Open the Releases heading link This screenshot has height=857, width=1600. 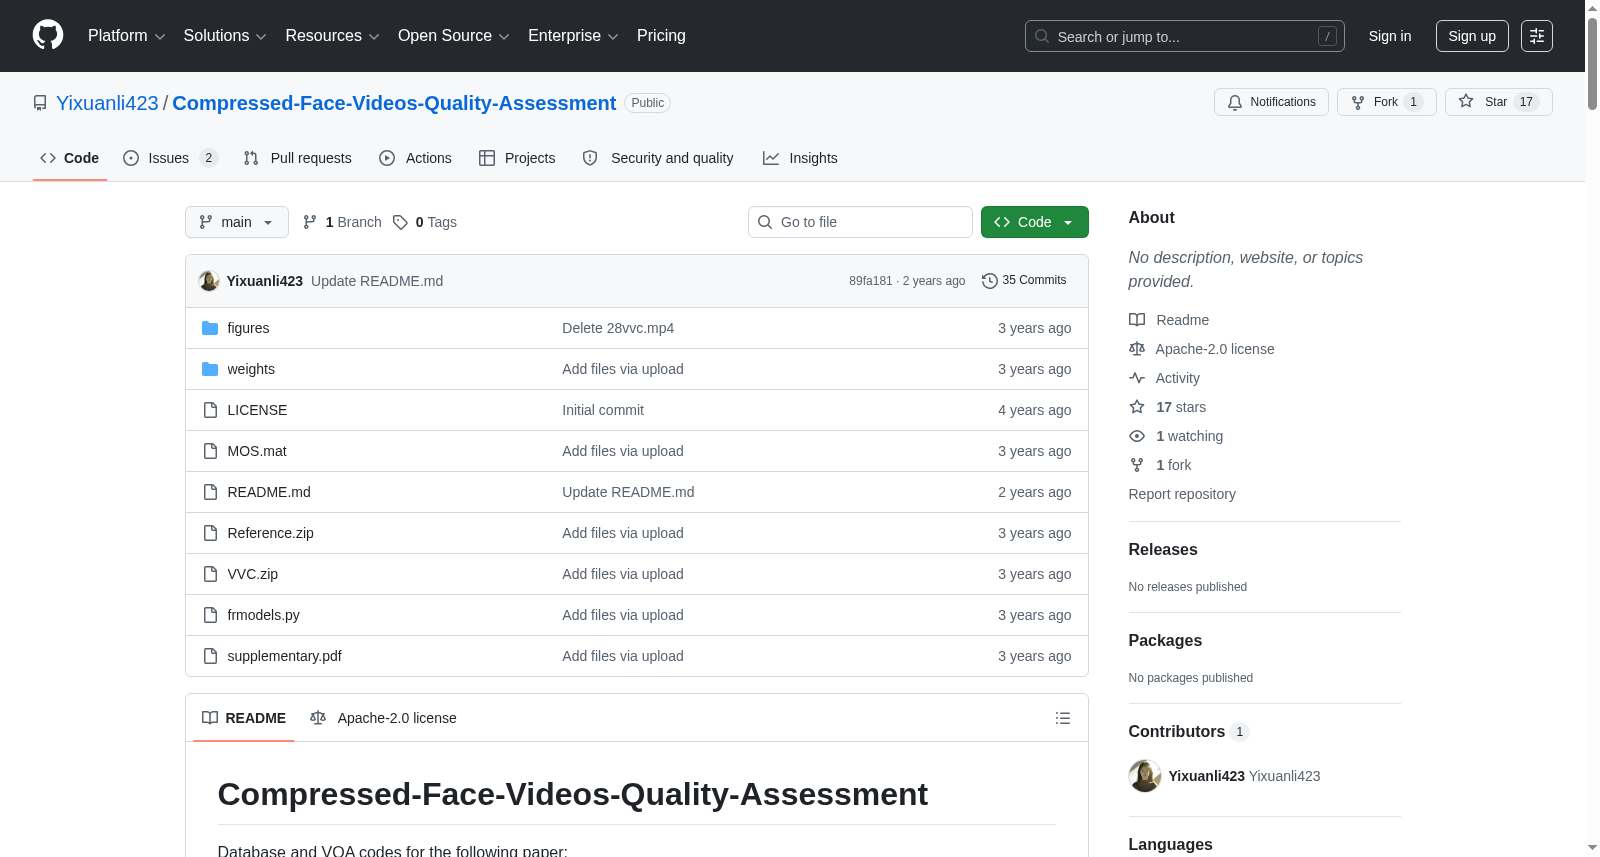[x=1163, y=550]
